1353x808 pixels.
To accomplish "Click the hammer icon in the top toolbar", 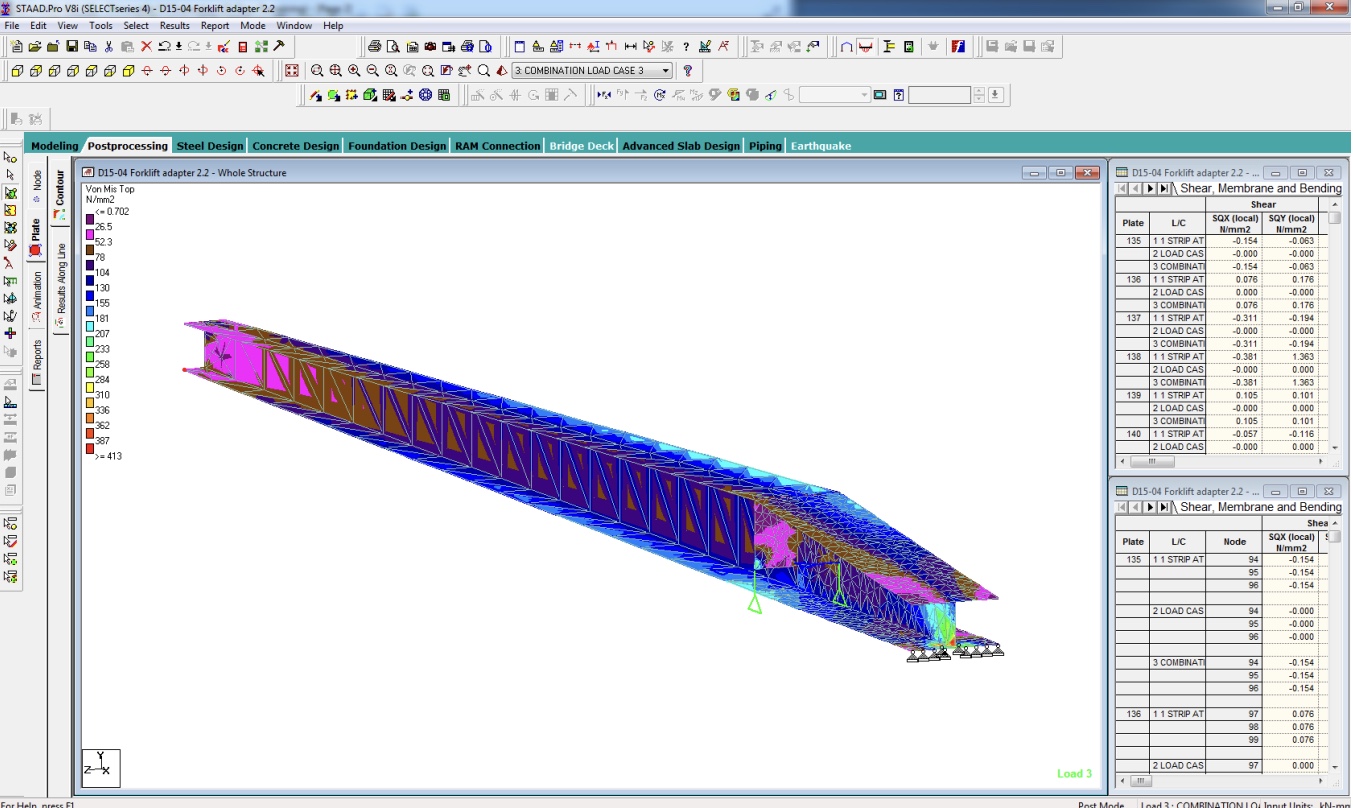I will [x=279, y=46].
